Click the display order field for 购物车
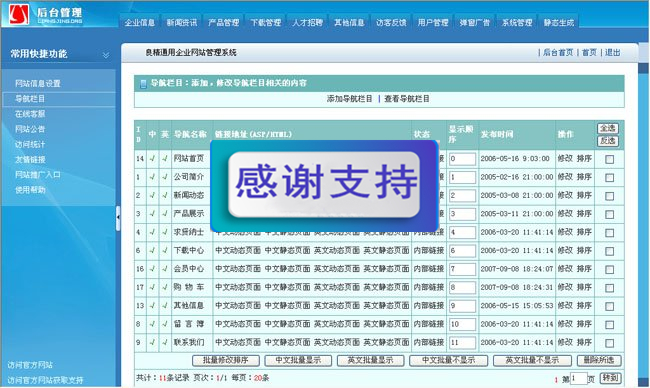 point(462,287)
